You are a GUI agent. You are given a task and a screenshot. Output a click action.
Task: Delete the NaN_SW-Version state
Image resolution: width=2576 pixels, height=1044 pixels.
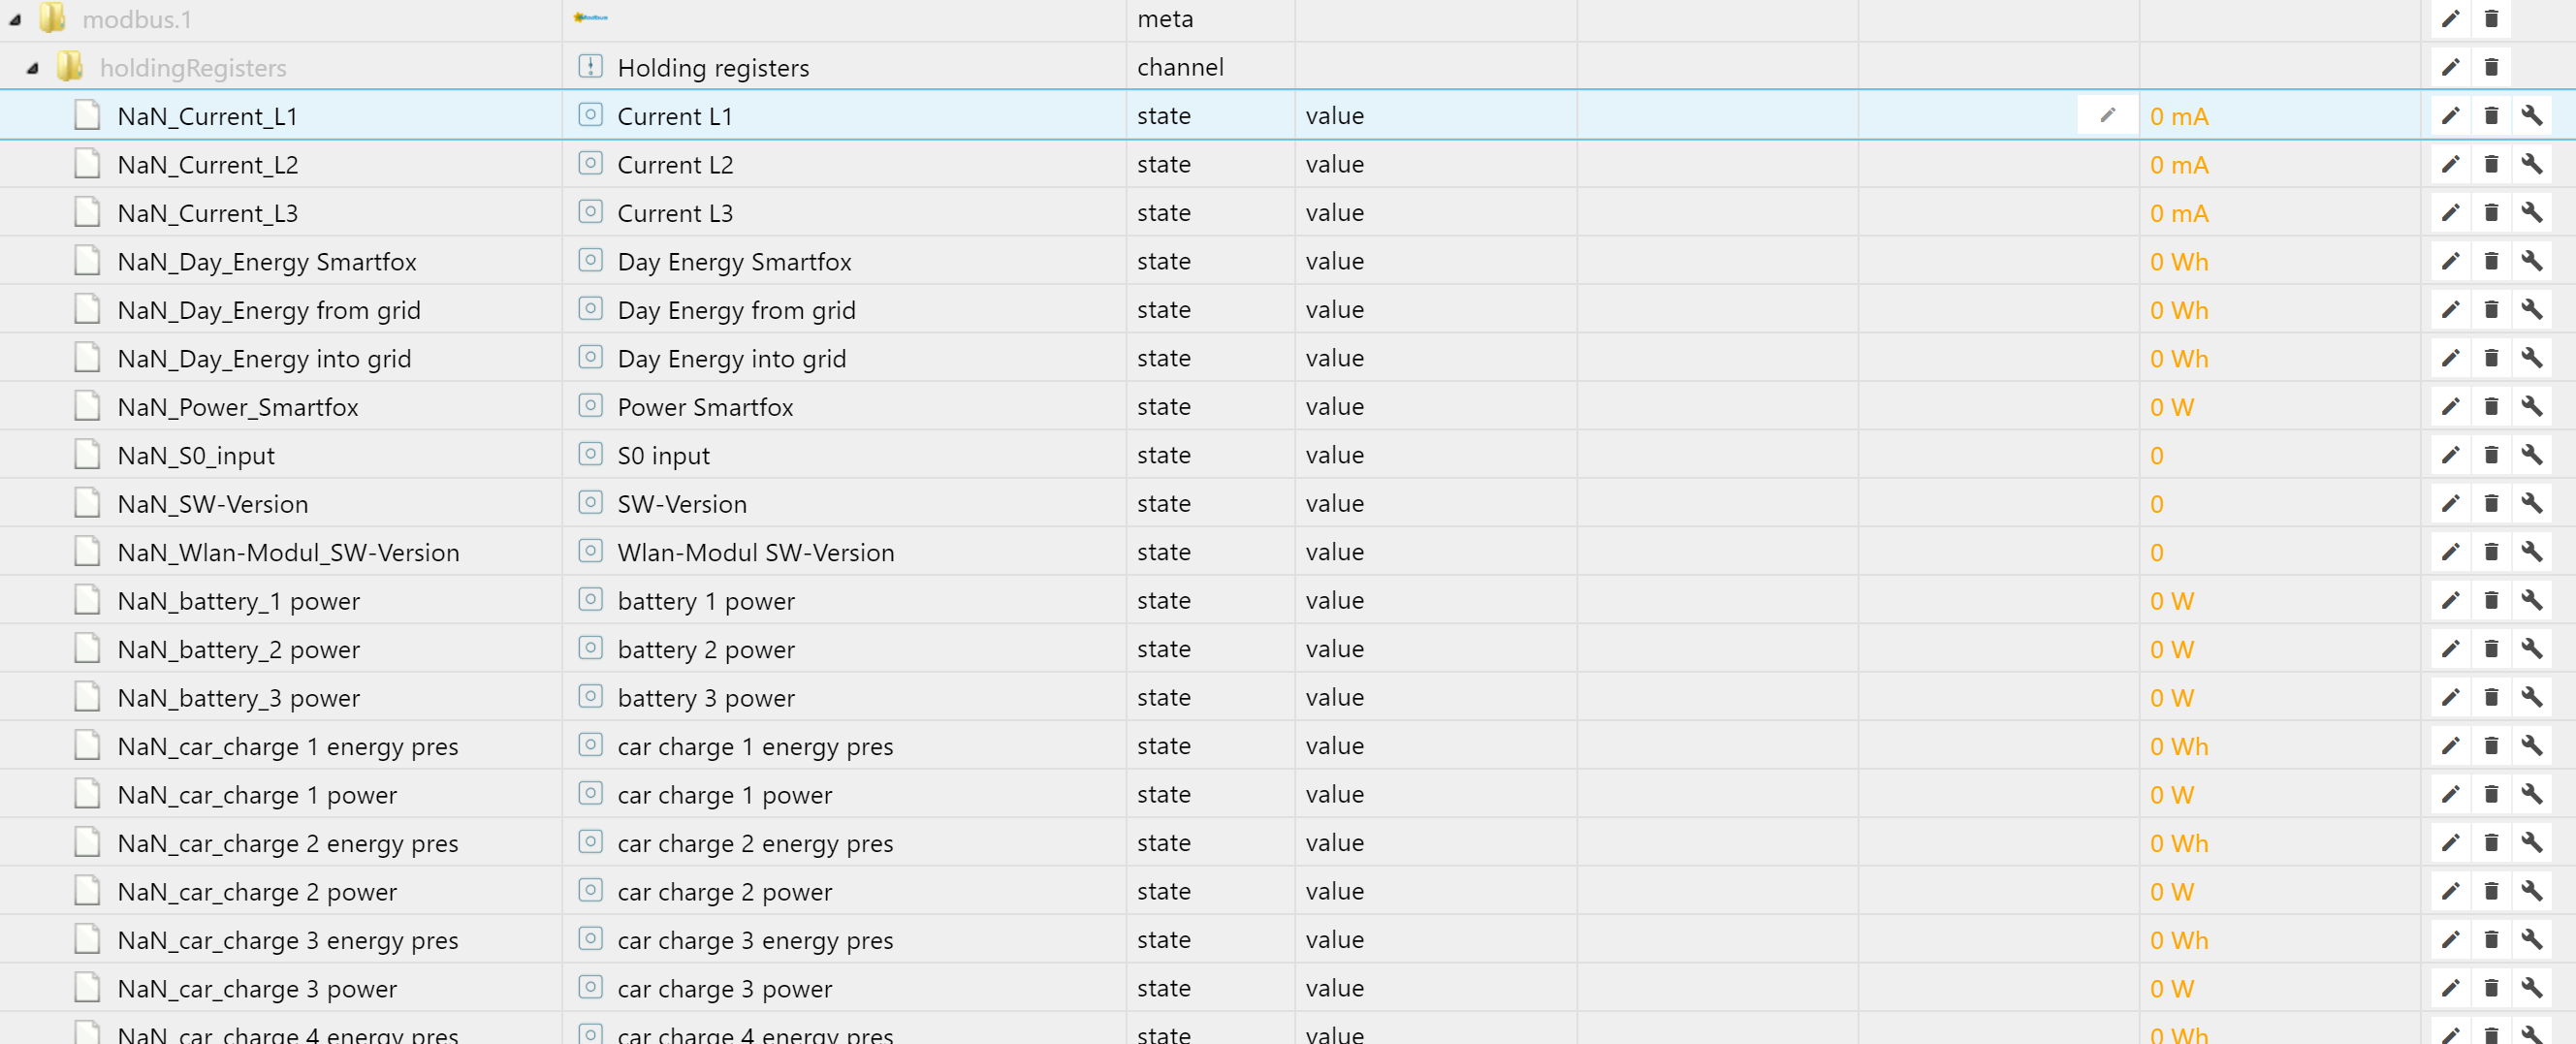pyautogui.click(x=2491, y=504)
